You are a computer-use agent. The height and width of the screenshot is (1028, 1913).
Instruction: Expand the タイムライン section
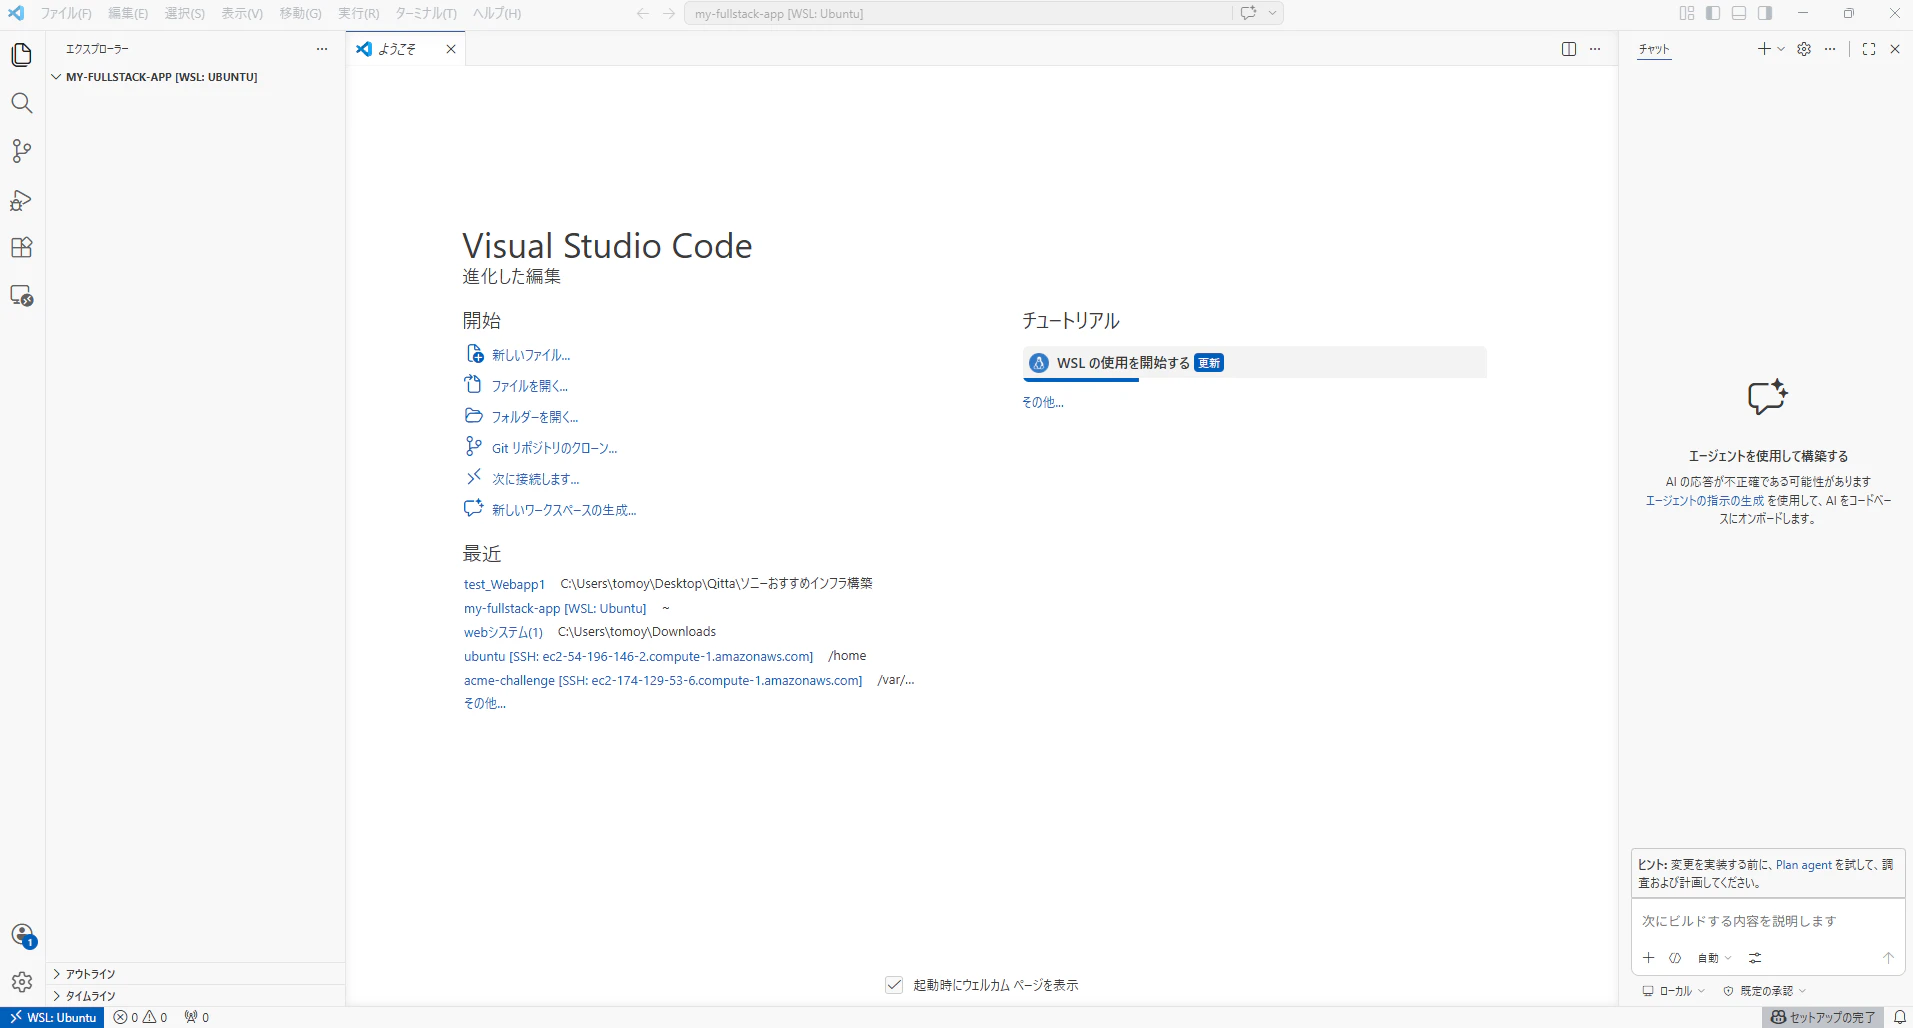pos(195,996)
